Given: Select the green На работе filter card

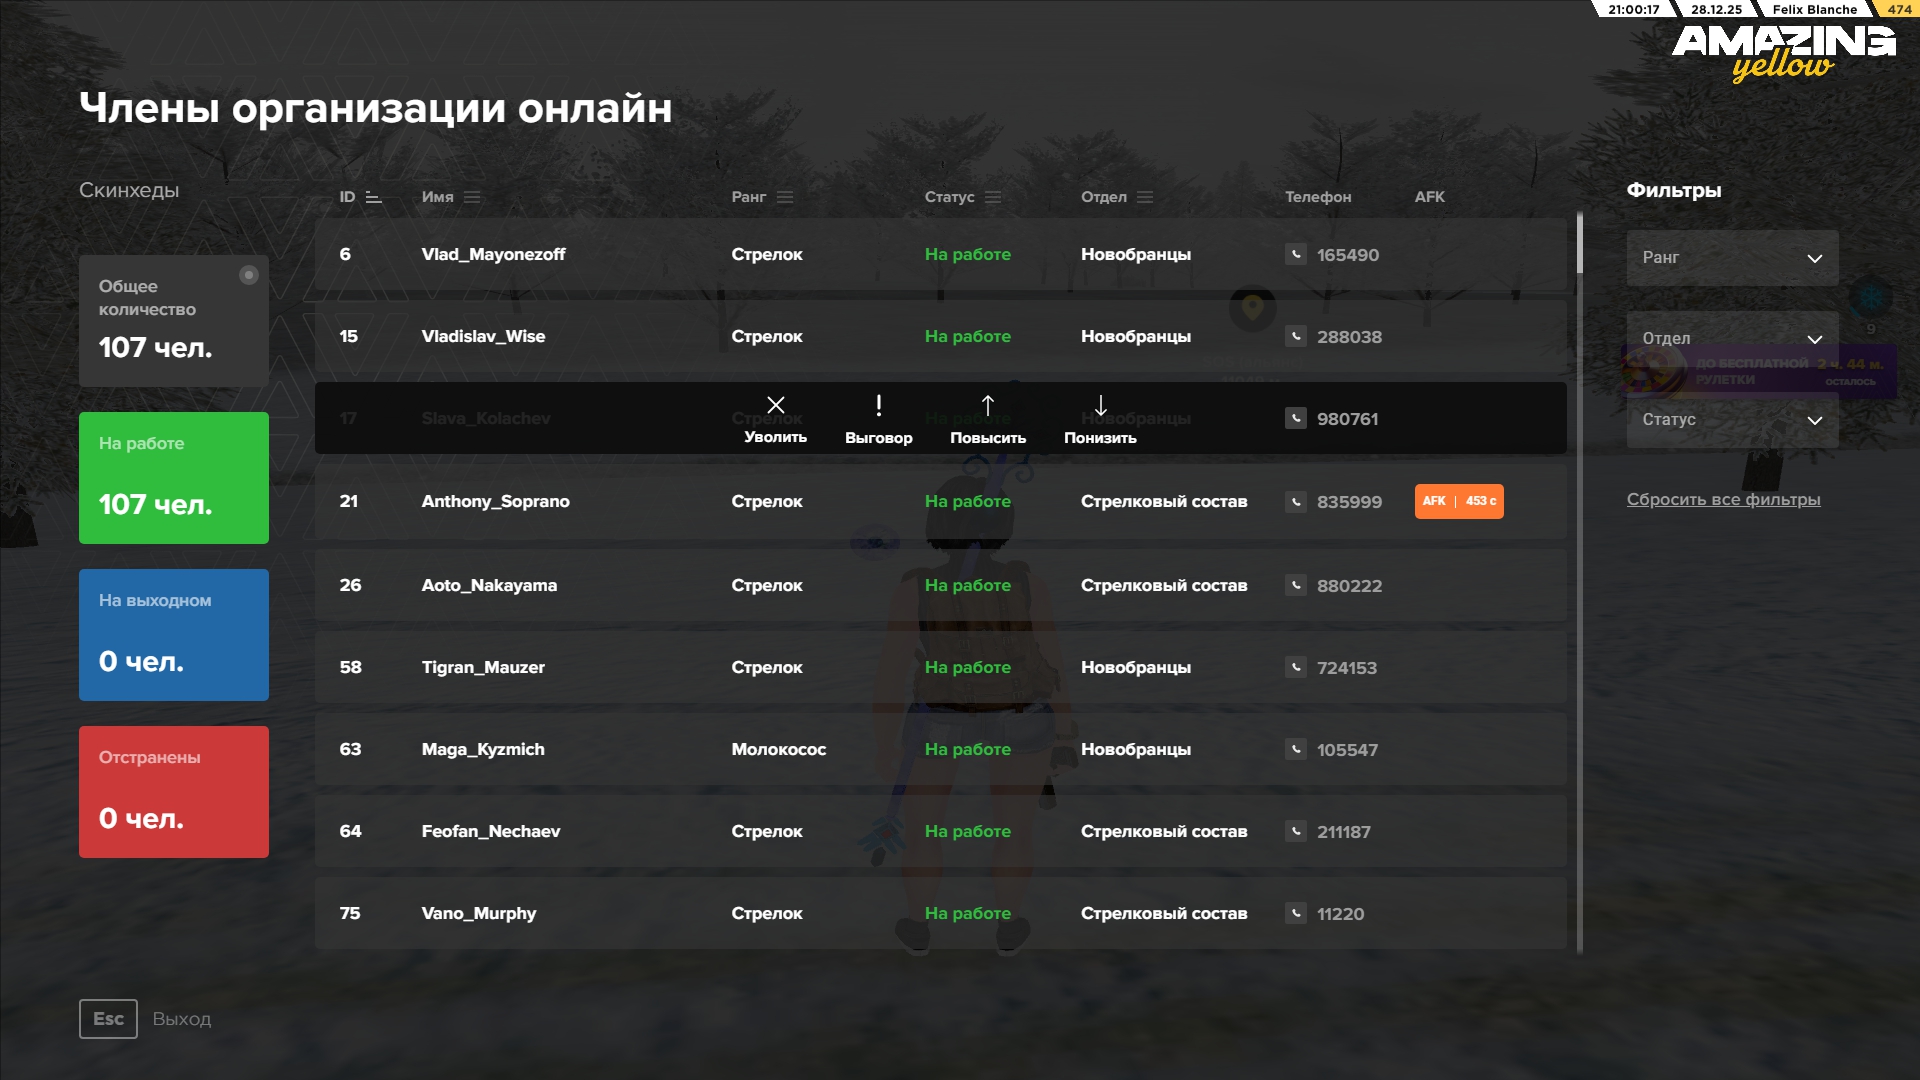Looking at the screenshot, I should (173, 477).
